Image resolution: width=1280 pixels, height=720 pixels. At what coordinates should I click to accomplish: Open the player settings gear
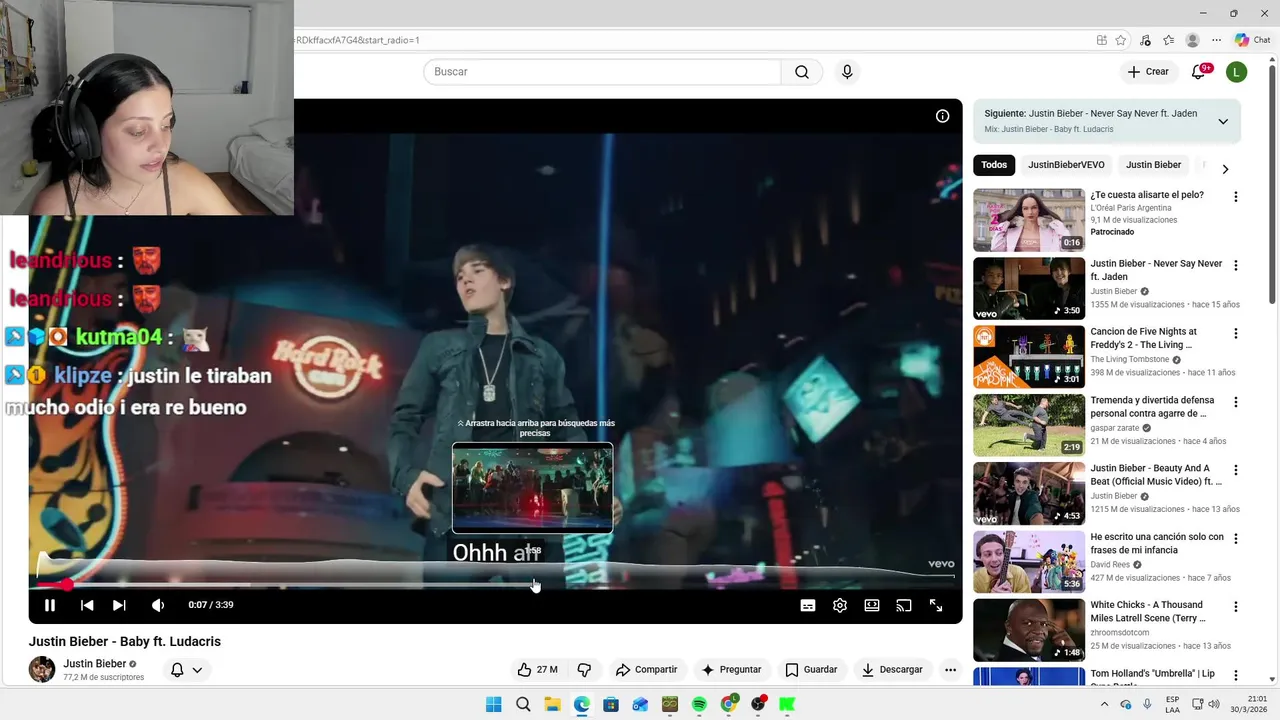point(840,605)
